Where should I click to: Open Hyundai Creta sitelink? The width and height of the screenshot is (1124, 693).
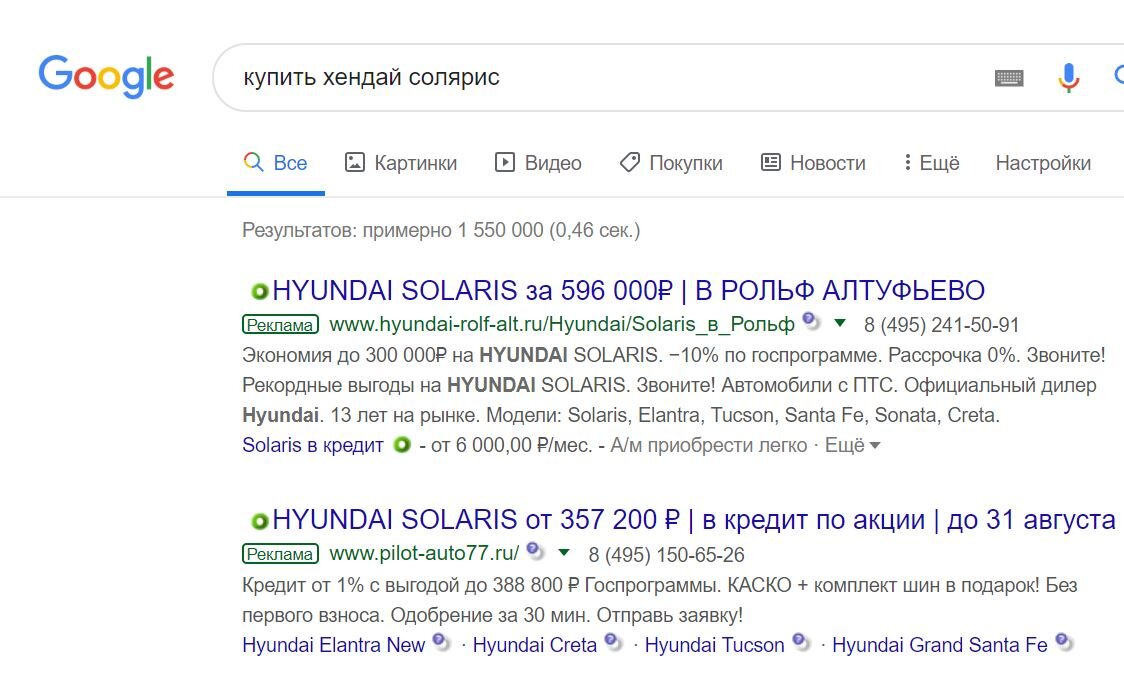[x=535, y=645]
